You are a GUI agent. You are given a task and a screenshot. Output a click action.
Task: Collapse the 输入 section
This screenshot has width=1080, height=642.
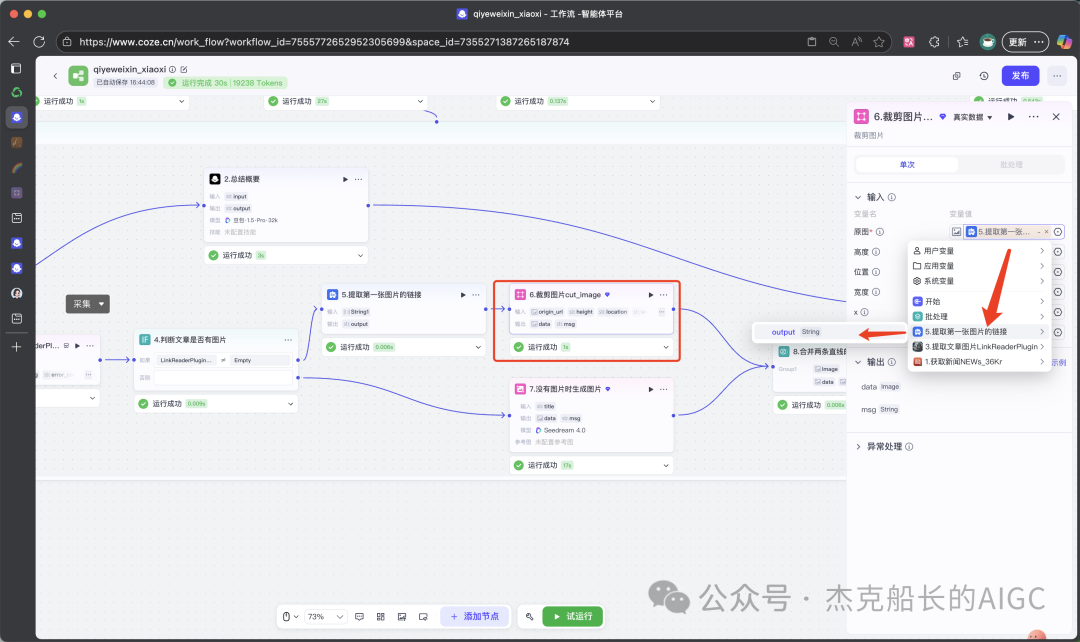click(858, 197)
